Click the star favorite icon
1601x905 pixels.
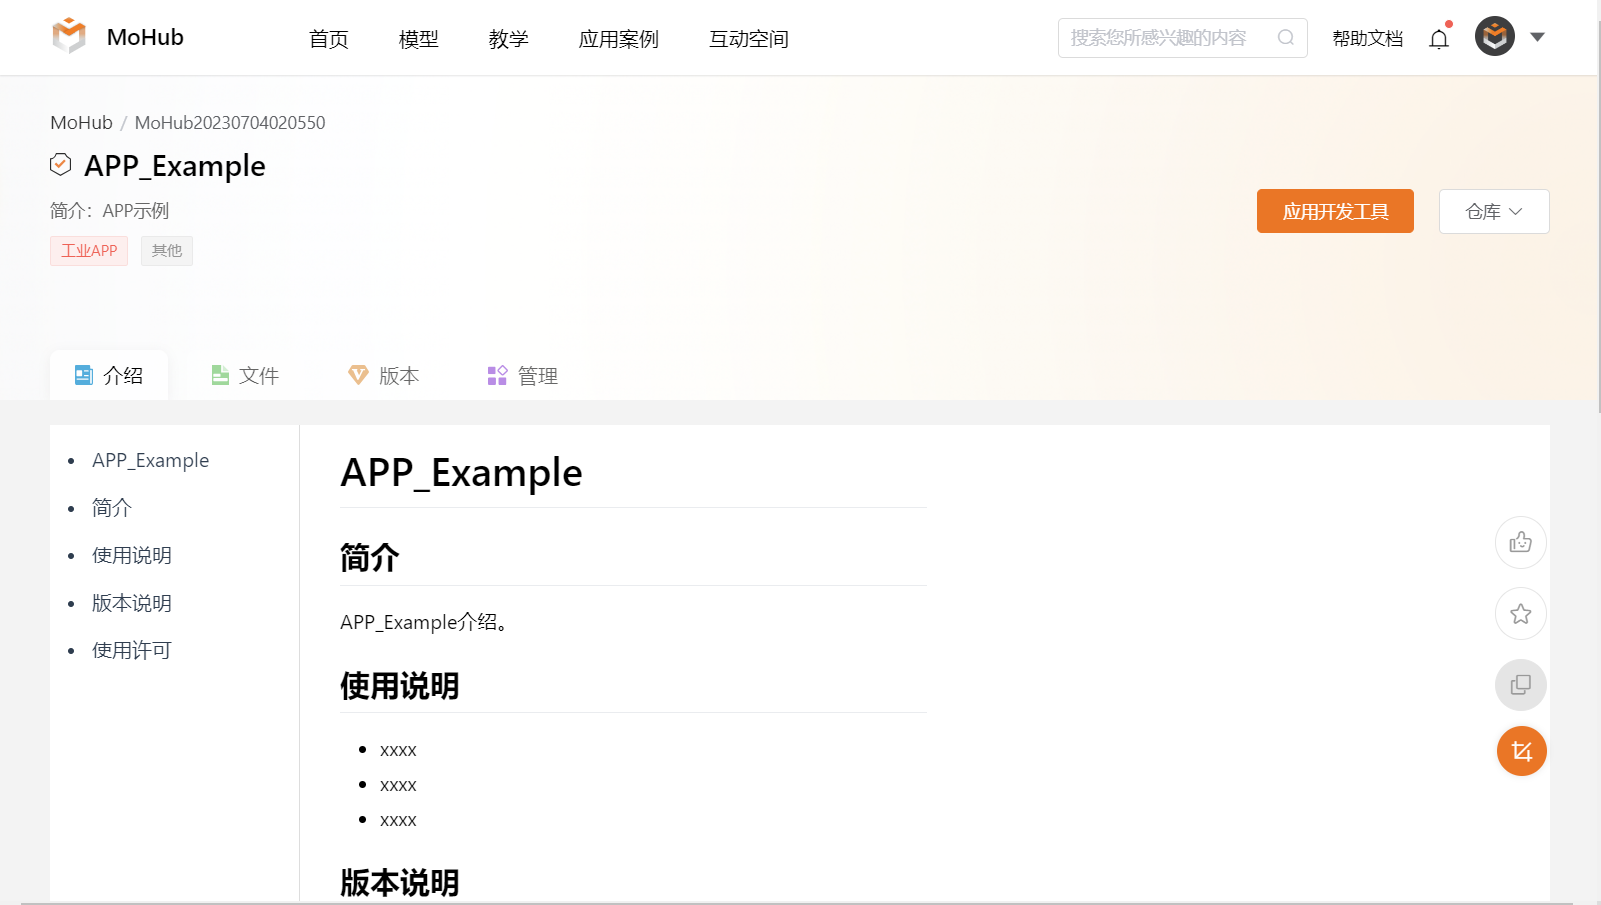(1521, 613)
